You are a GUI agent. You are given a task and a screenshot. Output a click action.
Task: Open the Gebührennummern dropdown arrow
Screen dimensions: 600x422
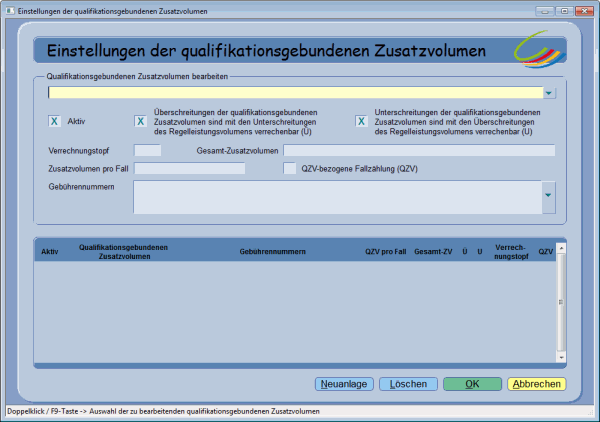tap(548, 197)
